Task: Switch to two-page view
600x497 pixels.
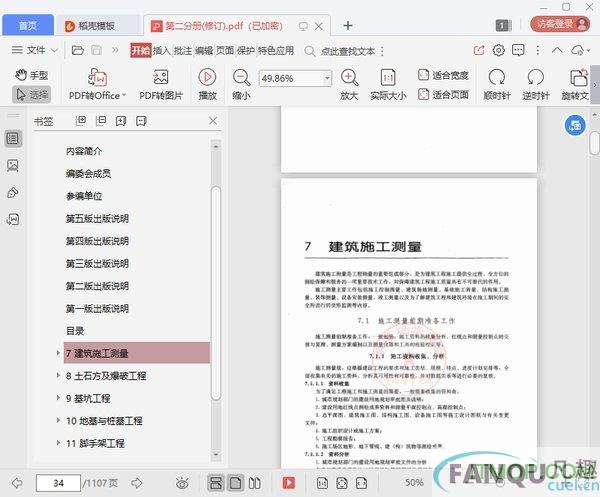Action: 255,483
